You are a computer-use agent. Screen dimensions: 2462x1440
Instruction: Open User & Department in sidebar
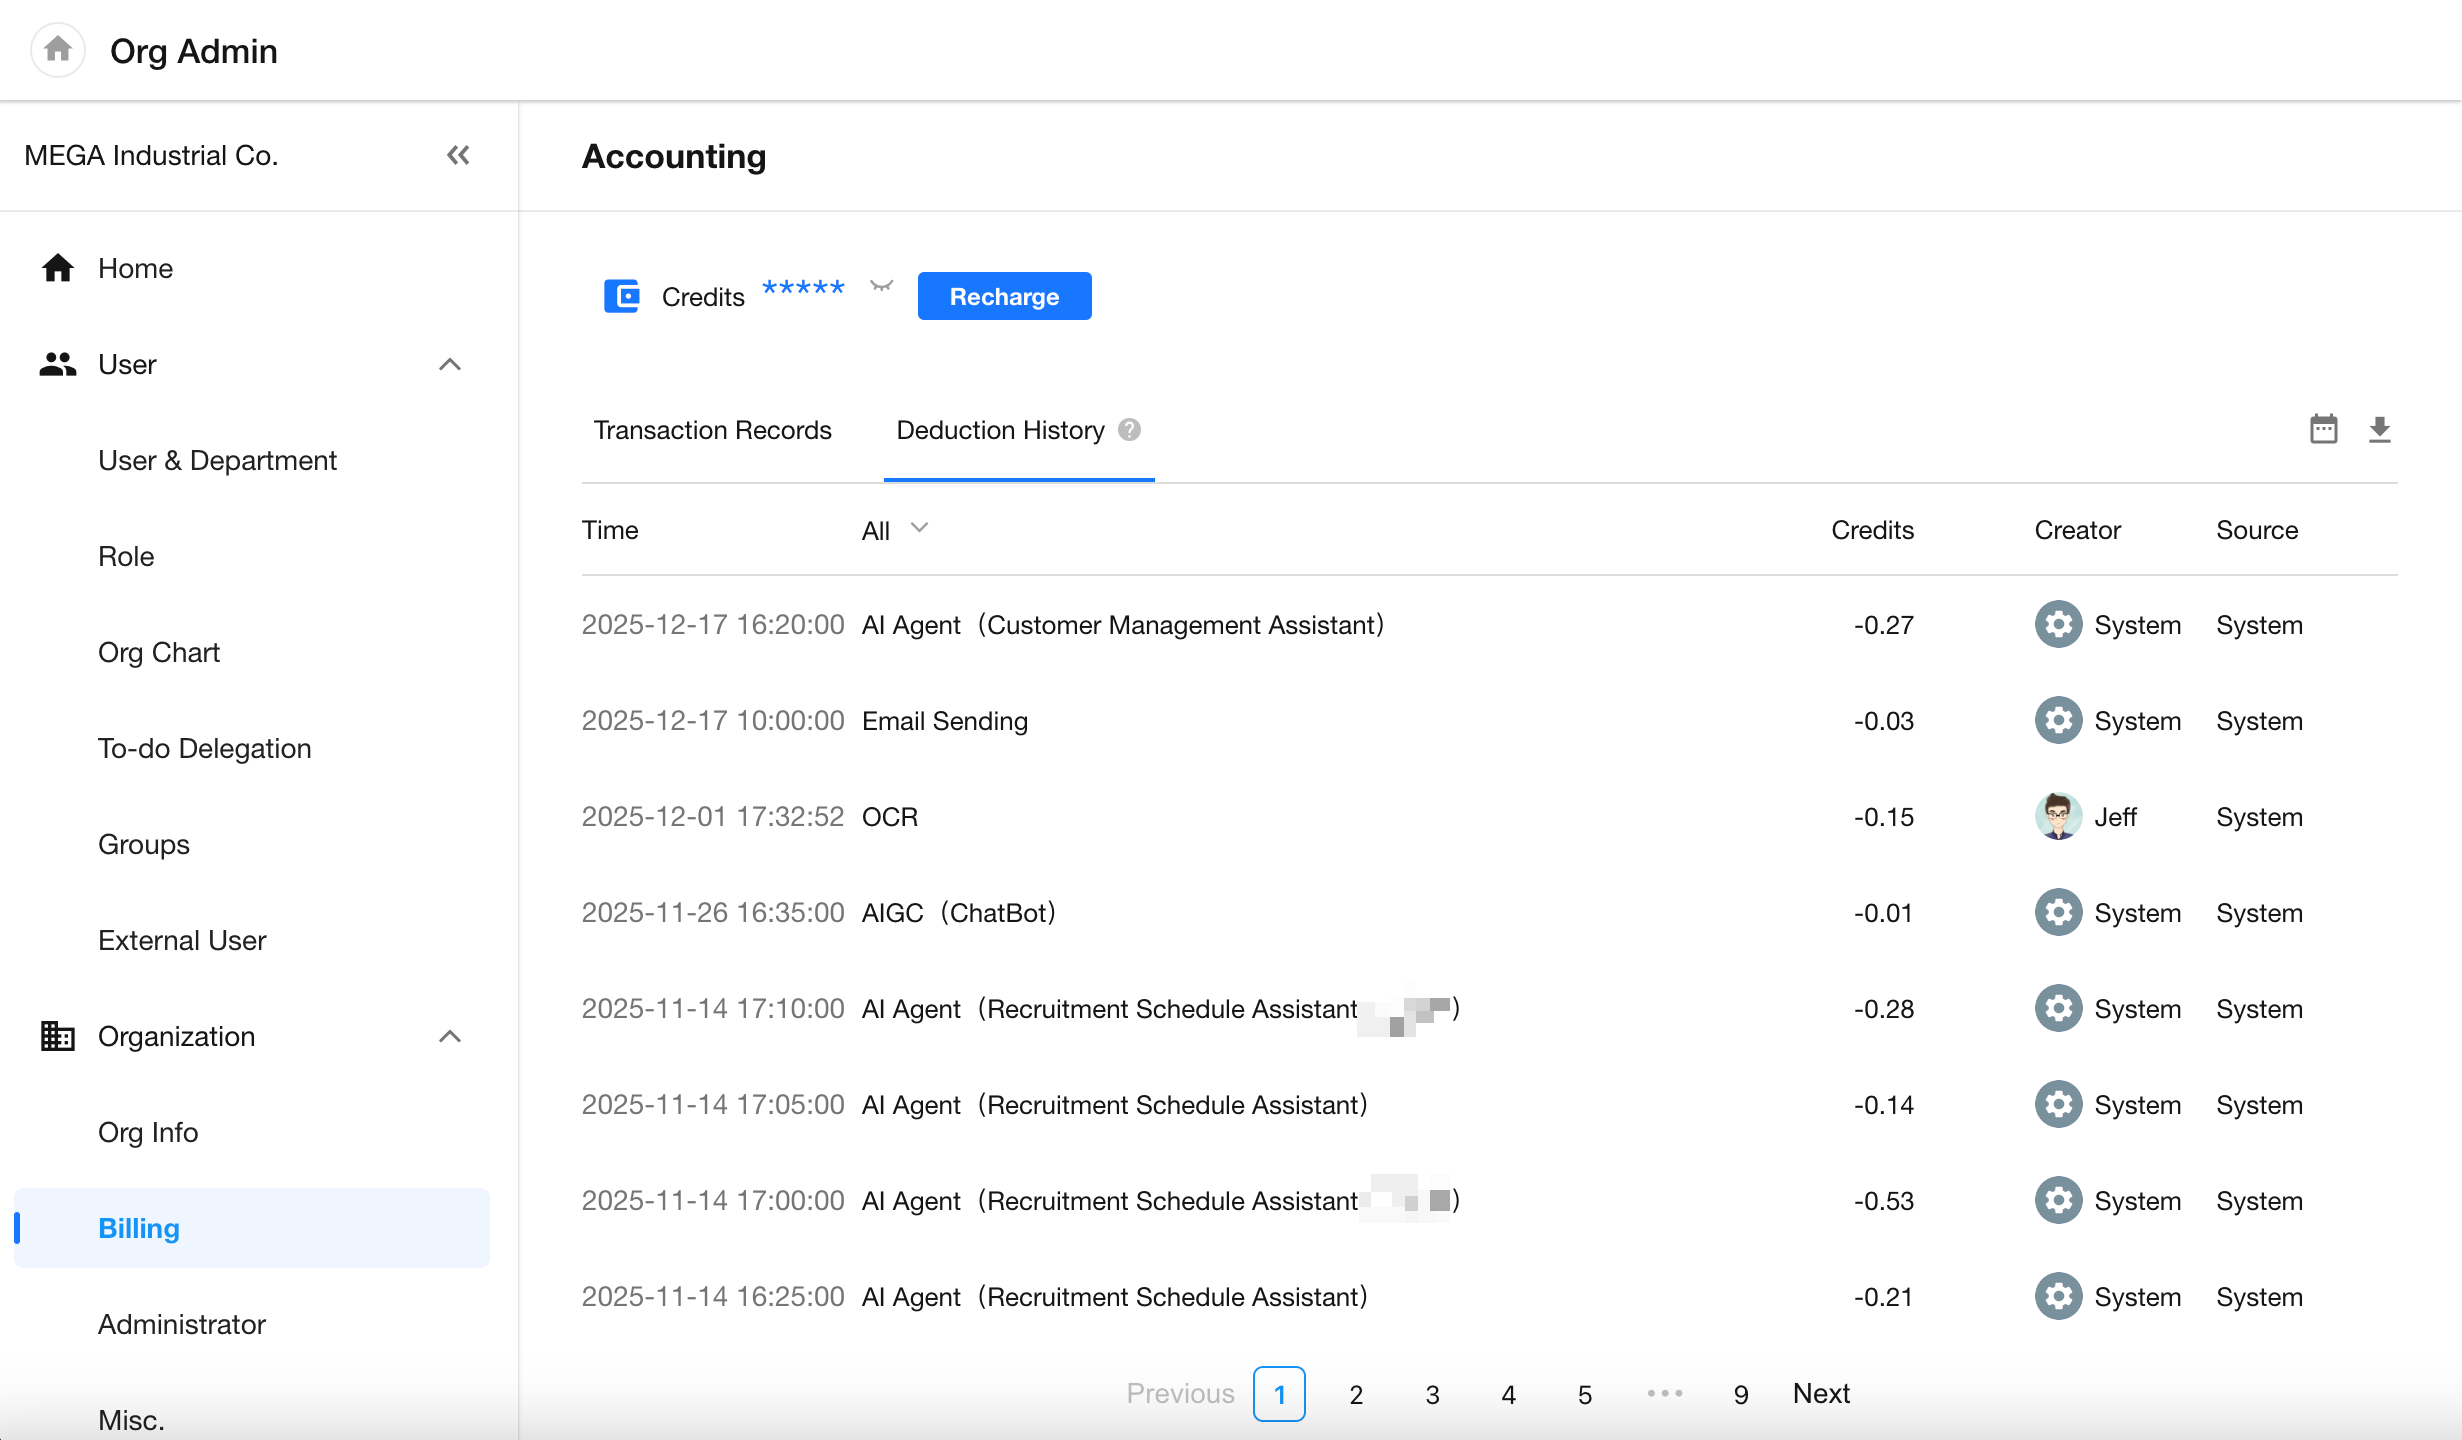point(217,460)
